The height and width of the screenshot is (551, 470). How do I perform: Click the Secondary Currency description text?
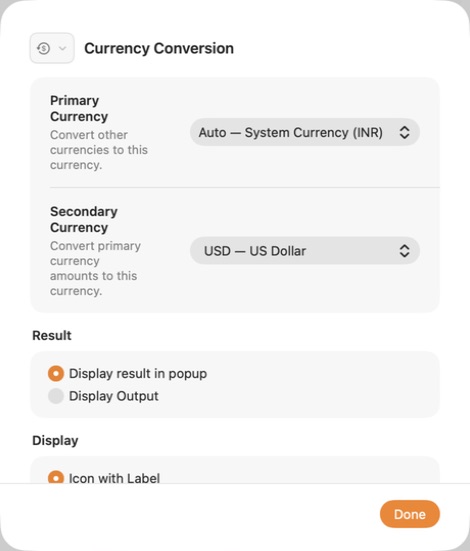95,268
